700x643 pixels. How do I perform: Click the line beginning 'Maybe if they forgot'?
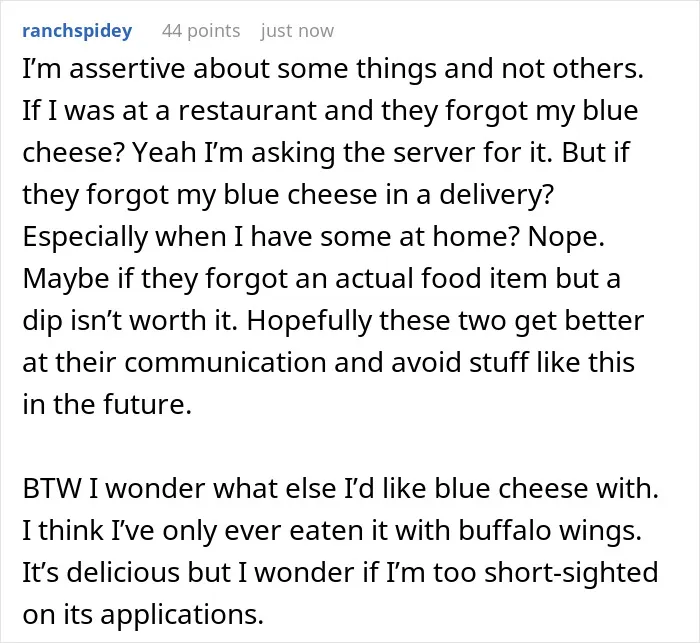click(321, 279)
